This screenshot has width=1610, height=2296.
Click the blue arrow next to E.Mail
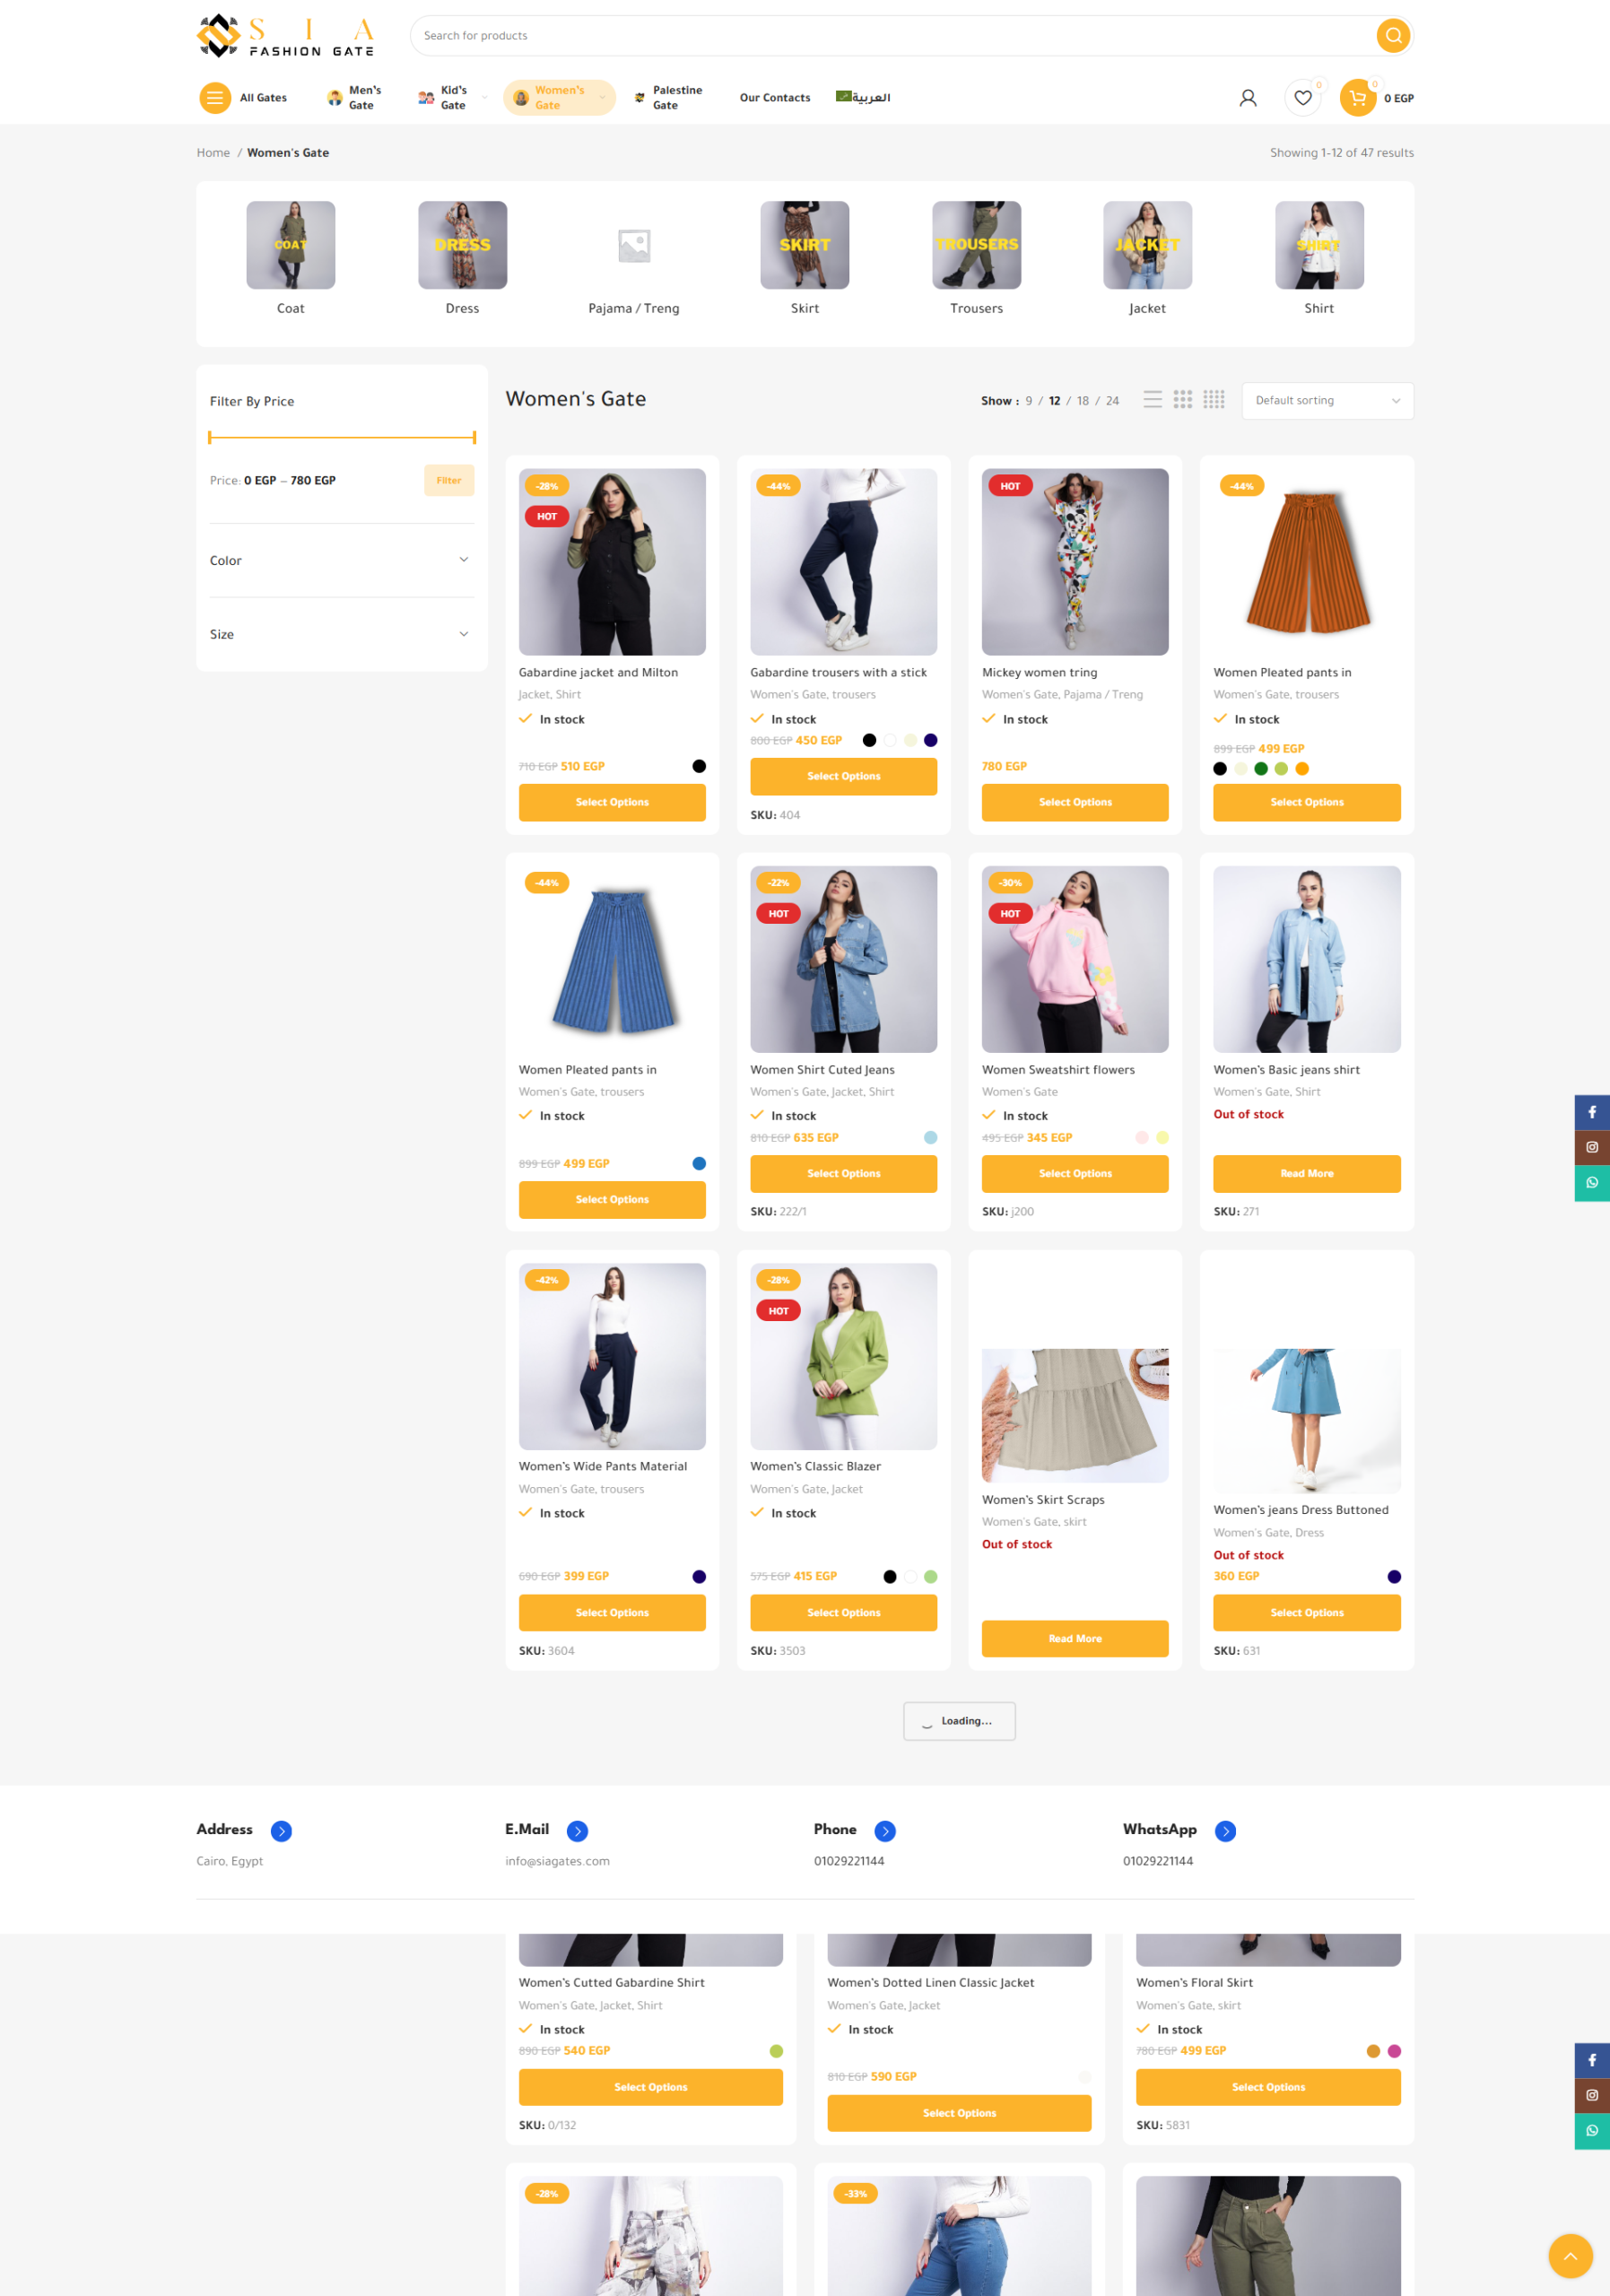point(577,1831)
